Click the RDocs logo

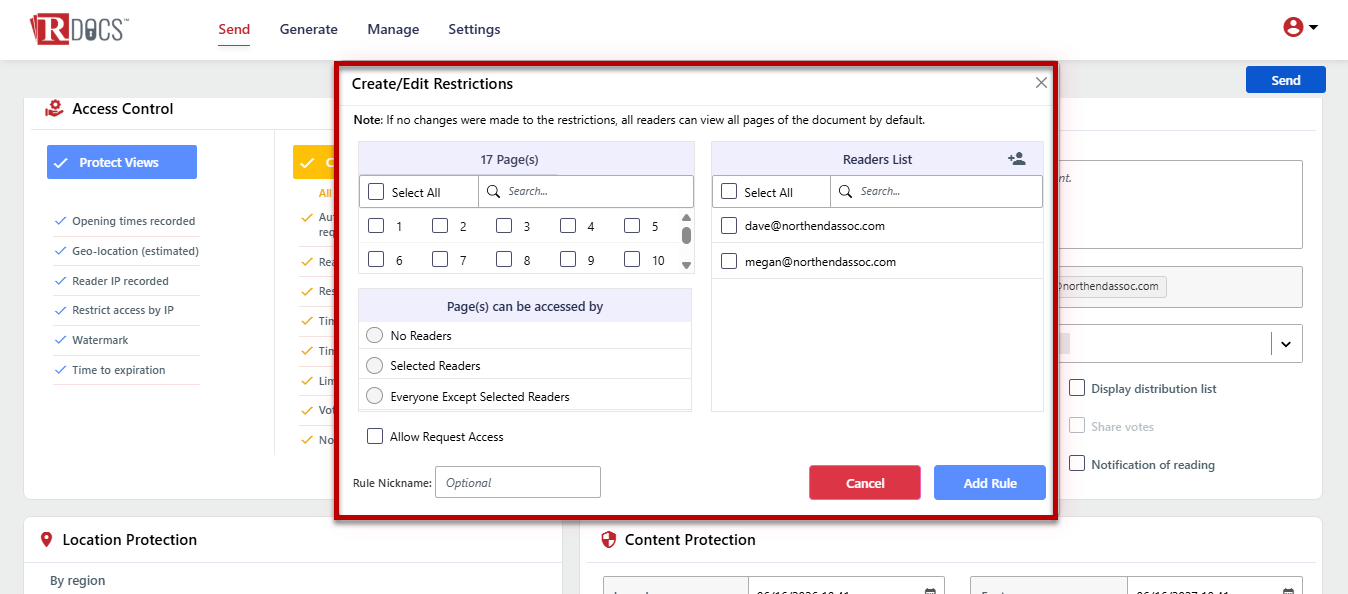[78, 29]
